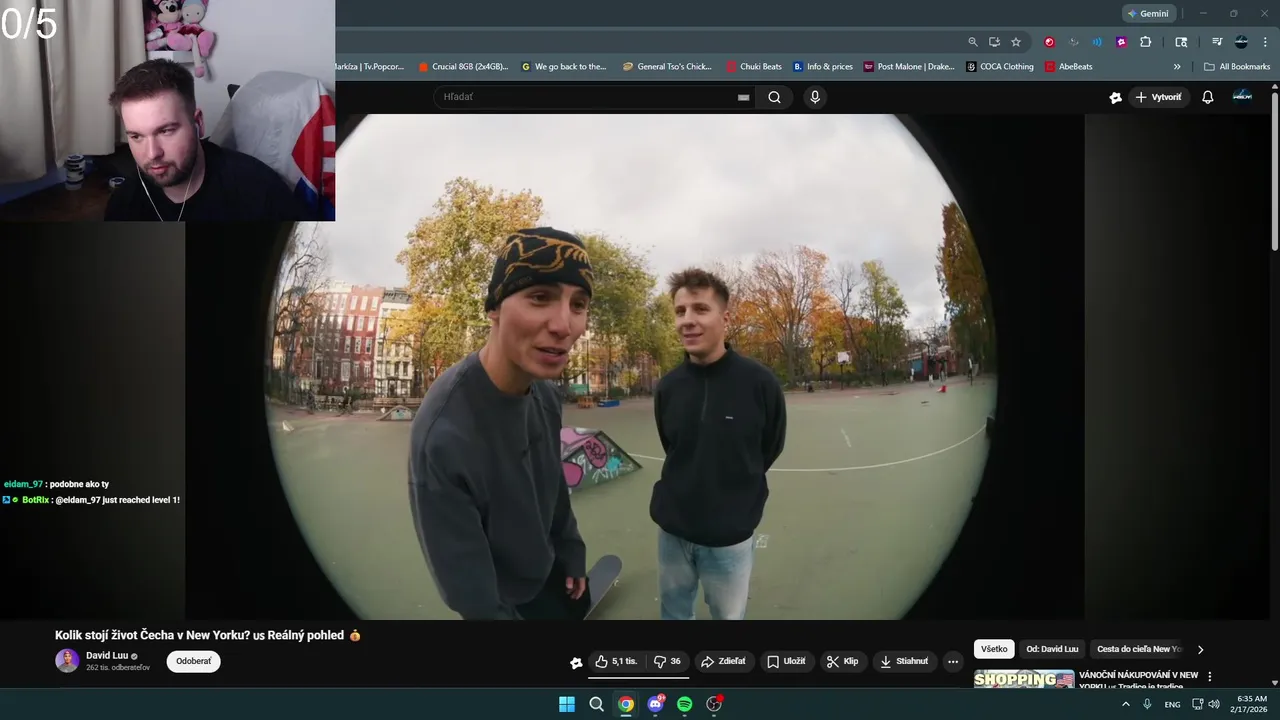1280x720 pixels.
Task: Open the Crucial 8GB (2x4GB) bookmark
Action: pos(463,67)
